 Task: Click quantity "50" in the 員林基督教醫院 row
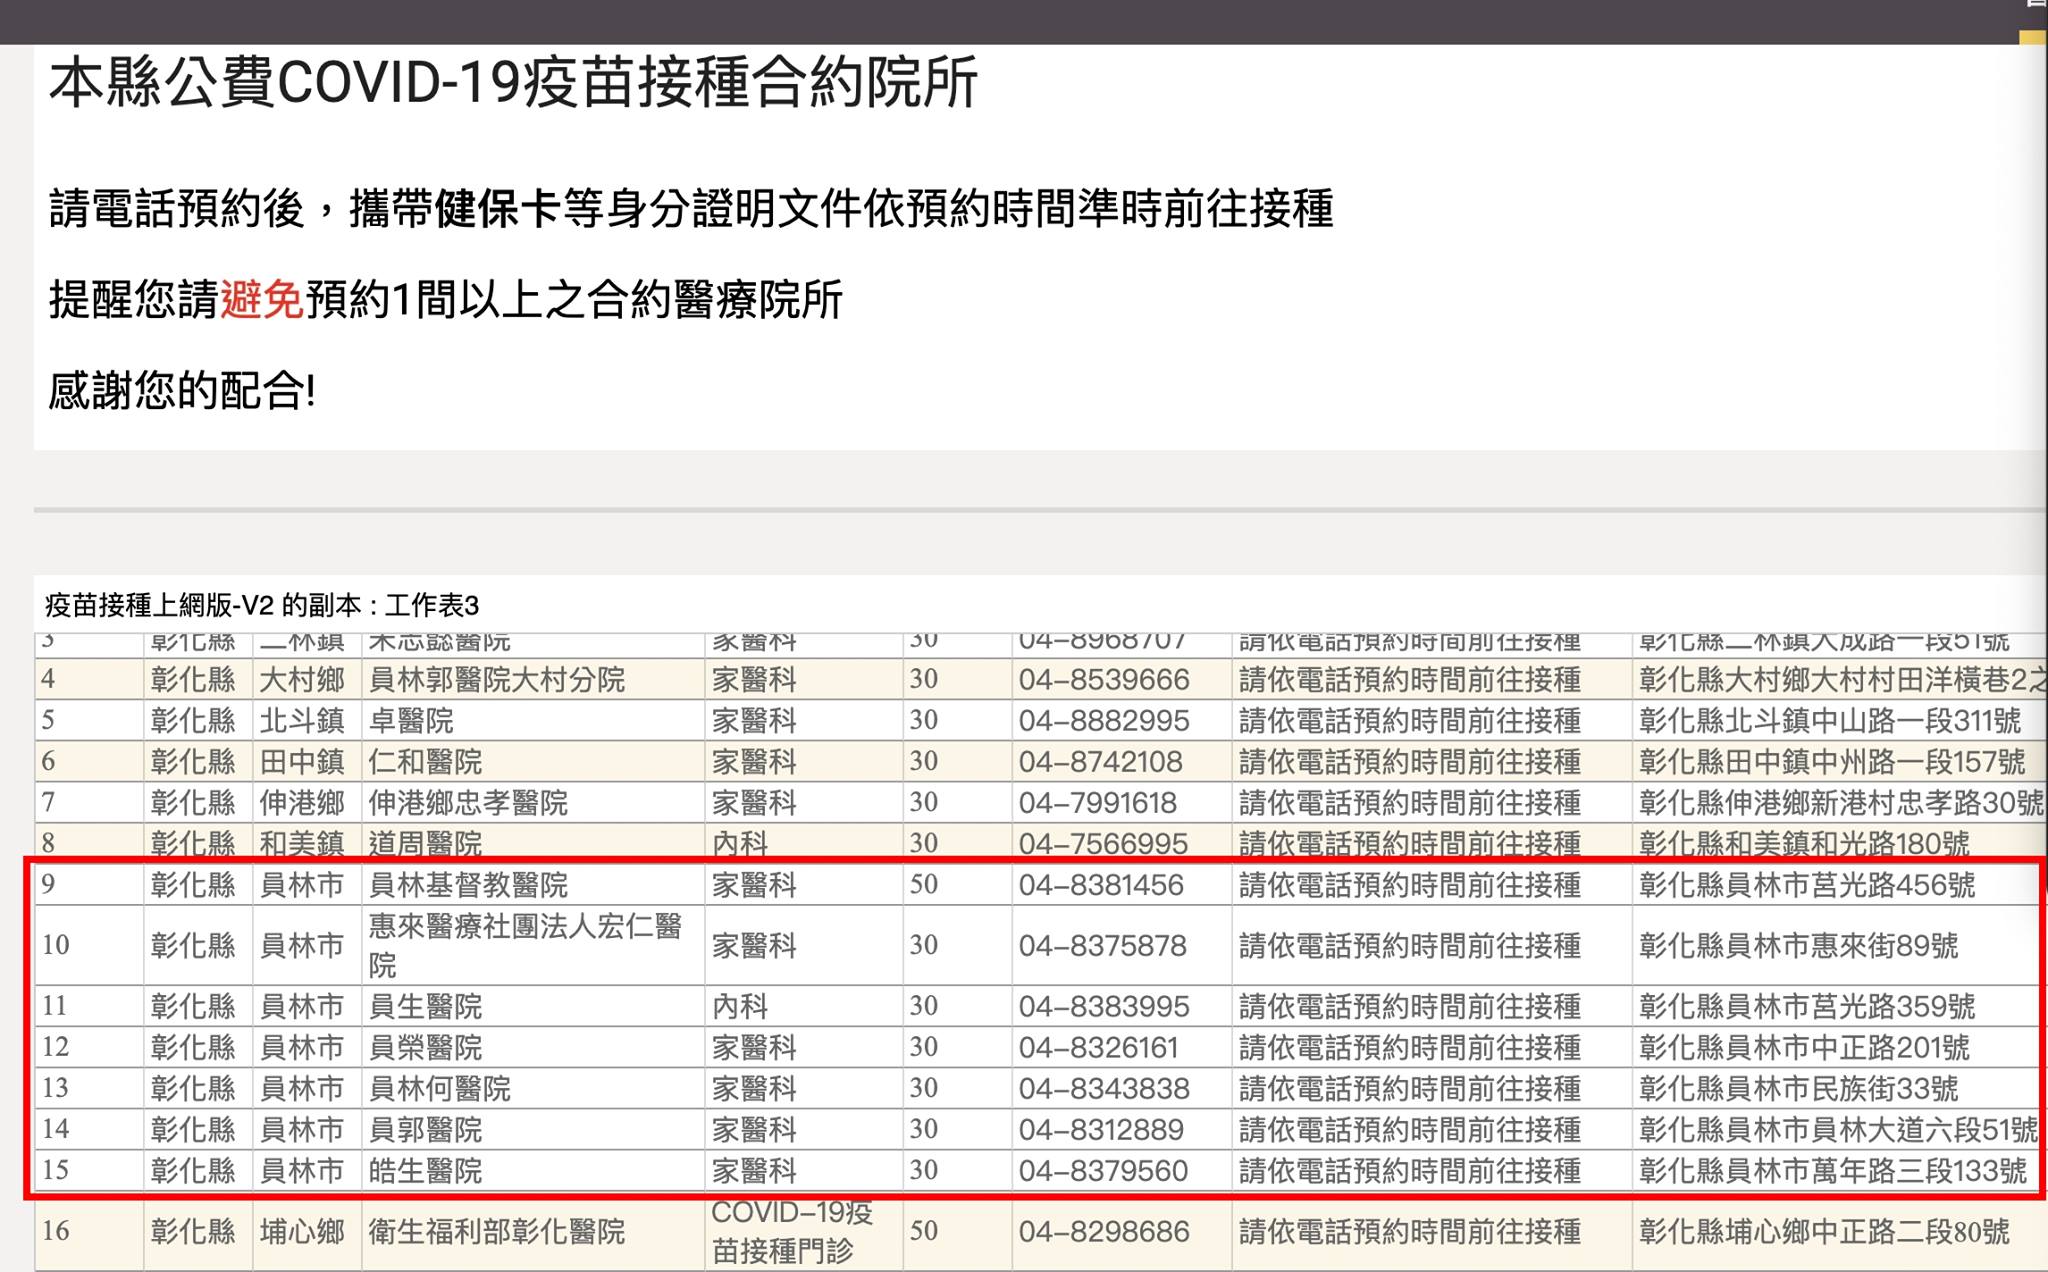tap(923, 884)
